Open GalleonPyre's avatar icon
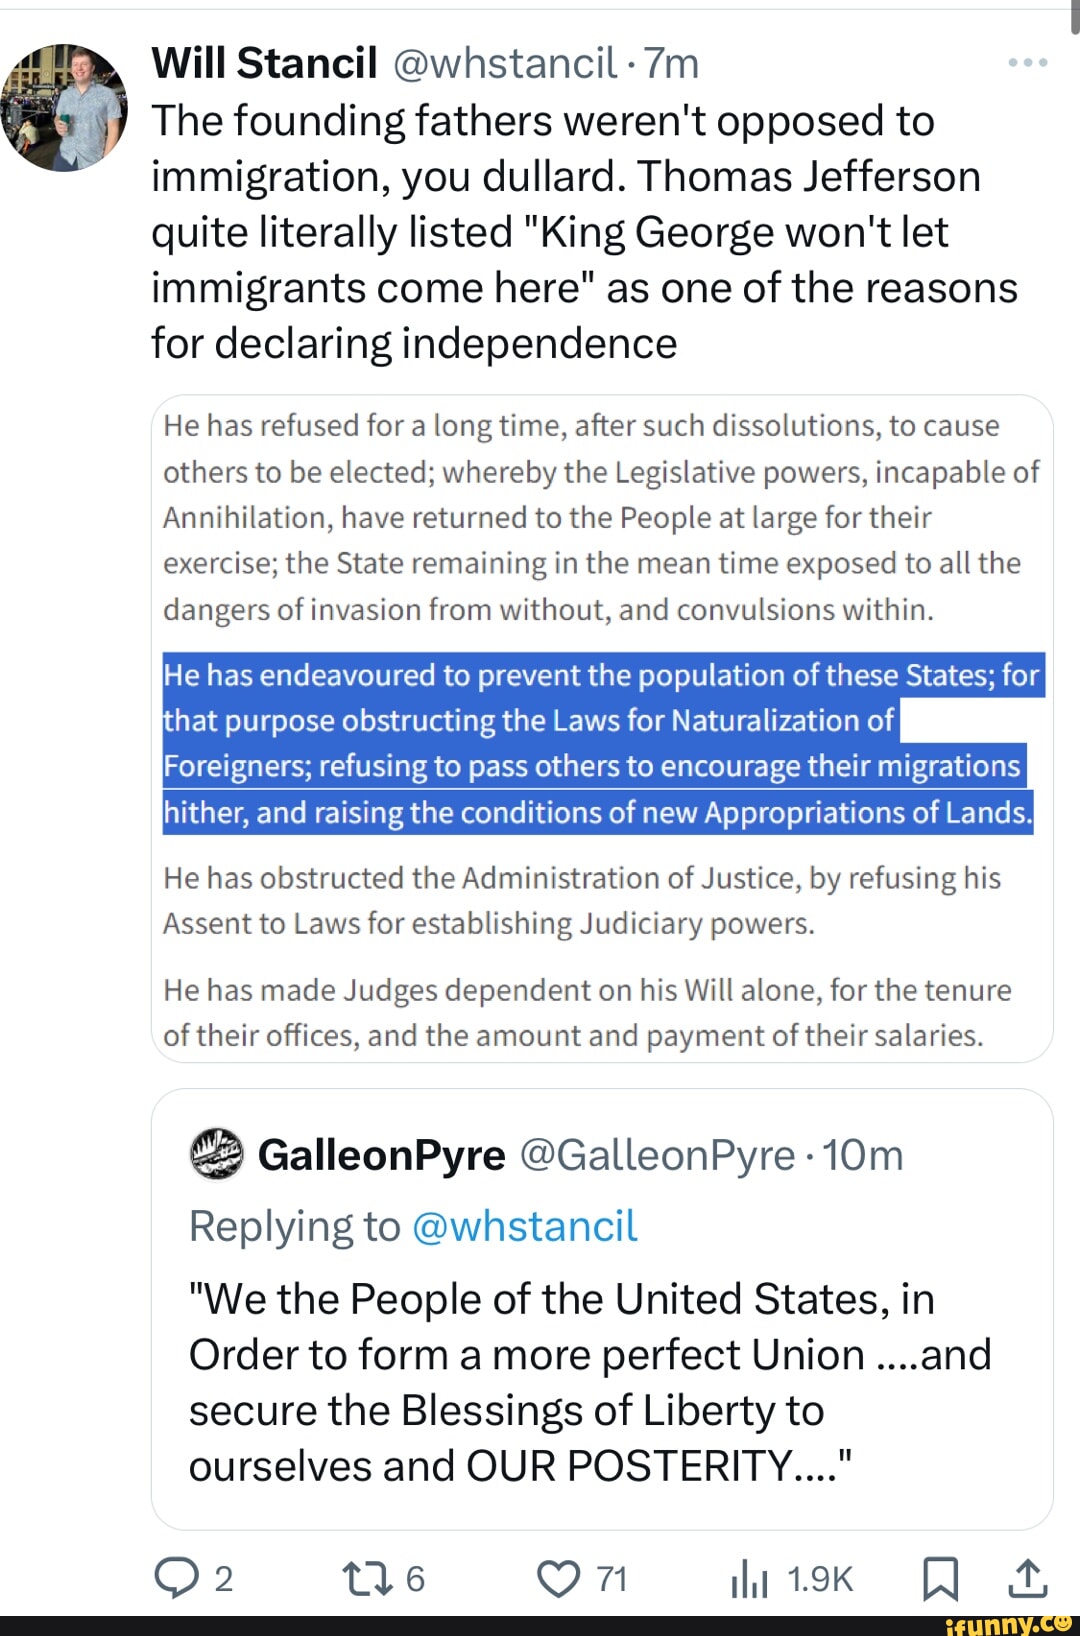Viewport: 1080px width, 1636px height. tap(217, 1154)
